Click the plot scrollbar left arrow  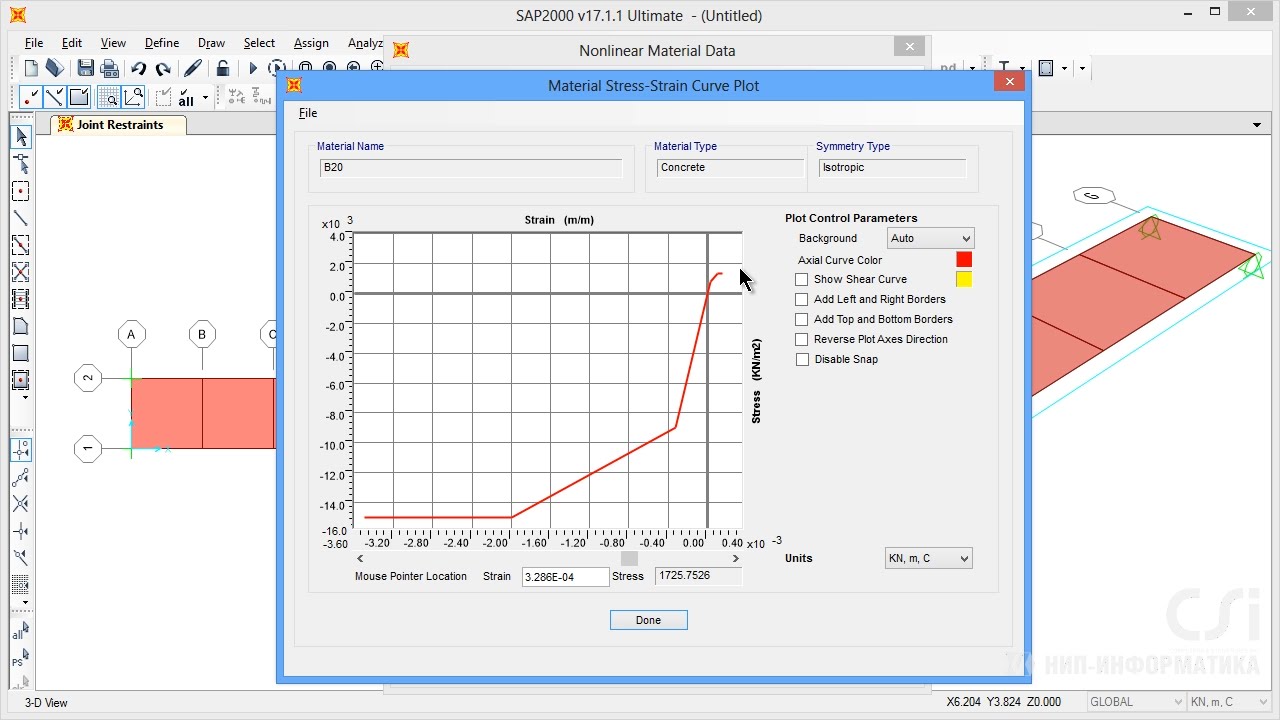coord(361,559)
